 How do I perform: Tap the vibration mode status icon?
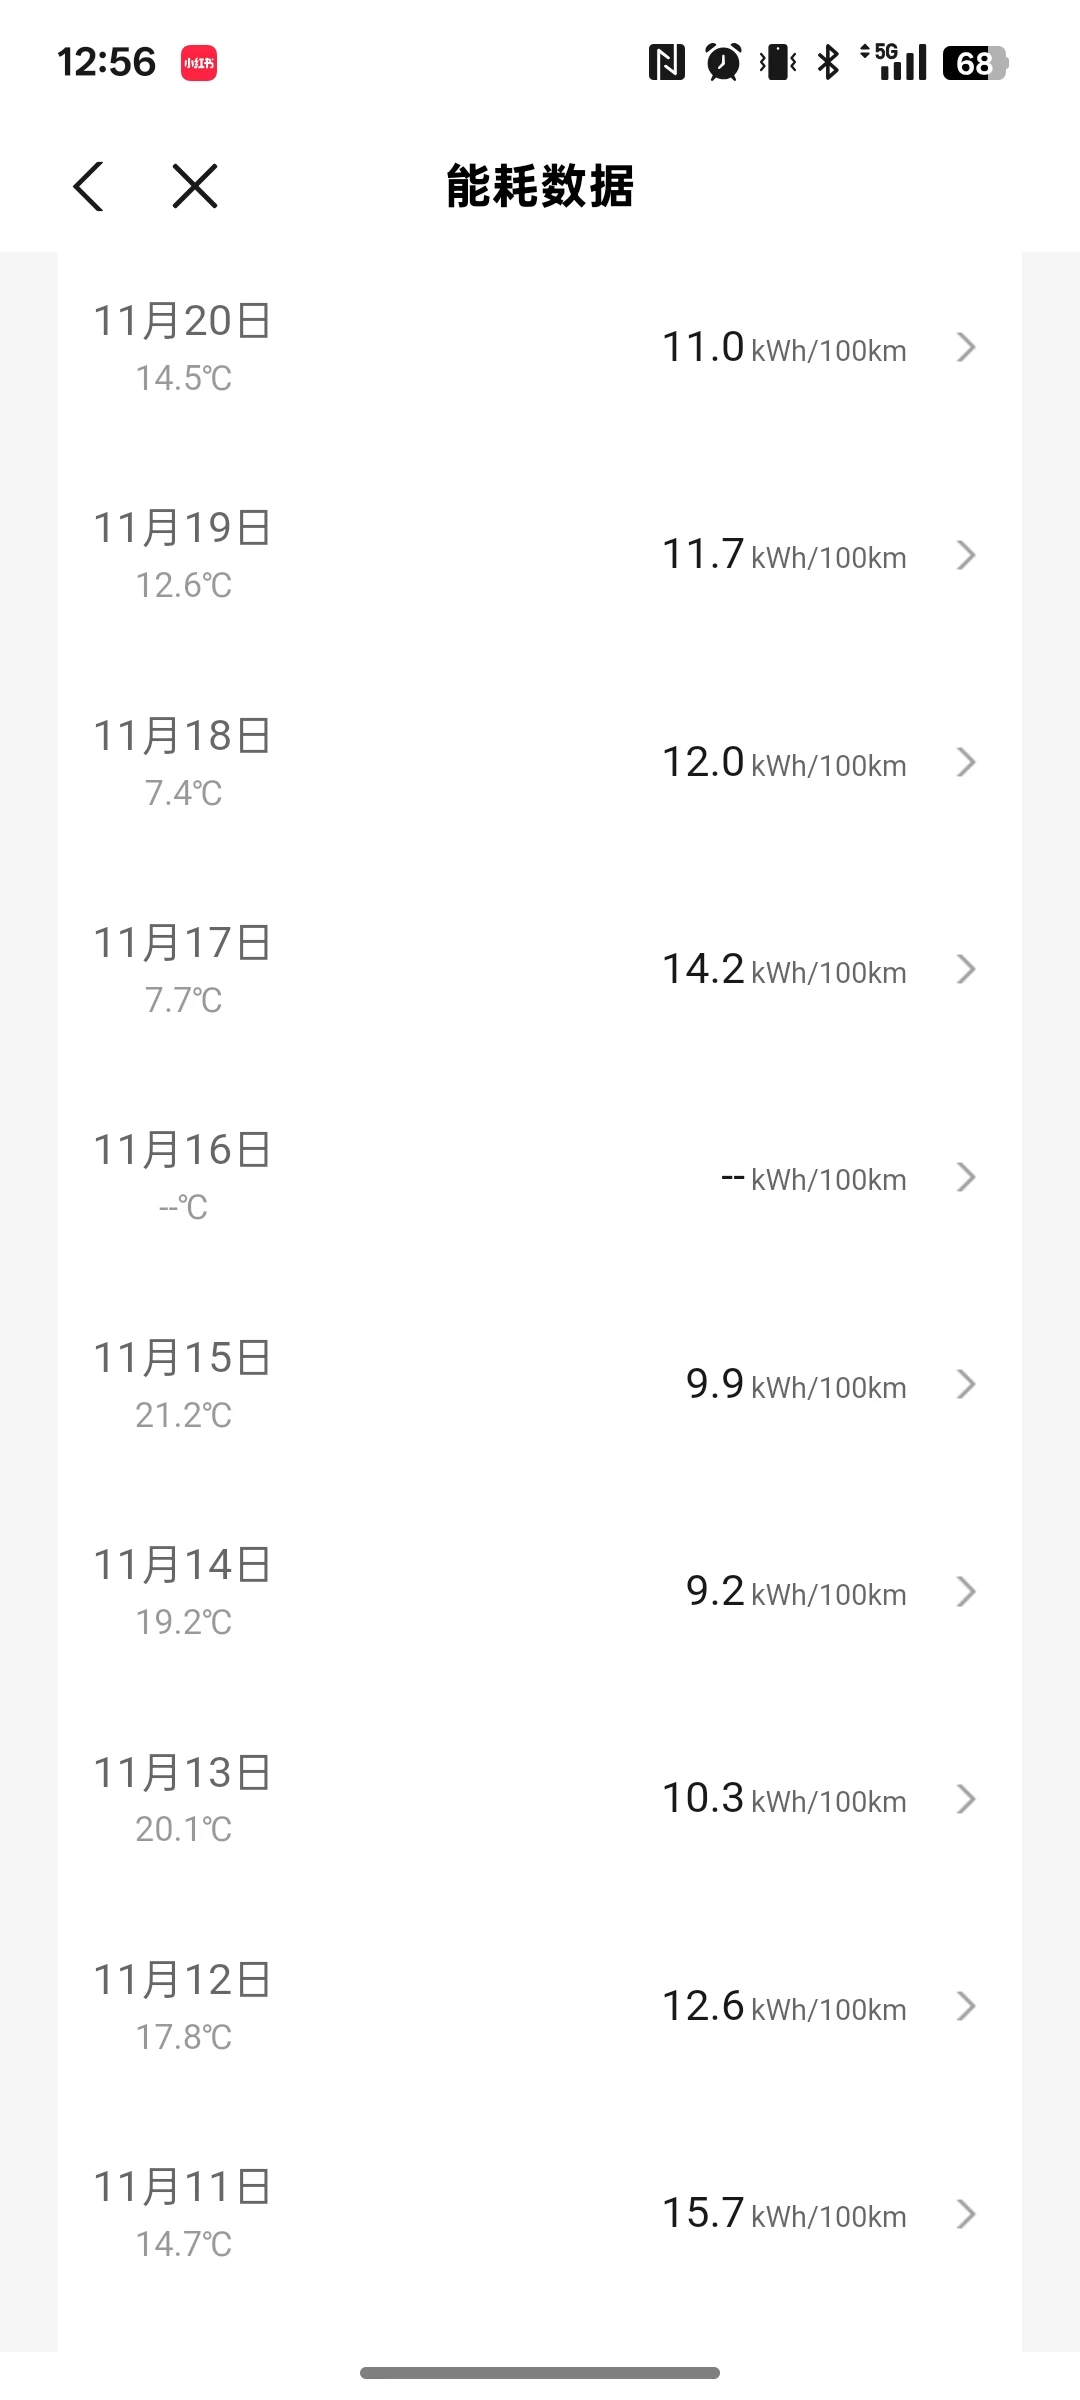(x=778, y=63)
